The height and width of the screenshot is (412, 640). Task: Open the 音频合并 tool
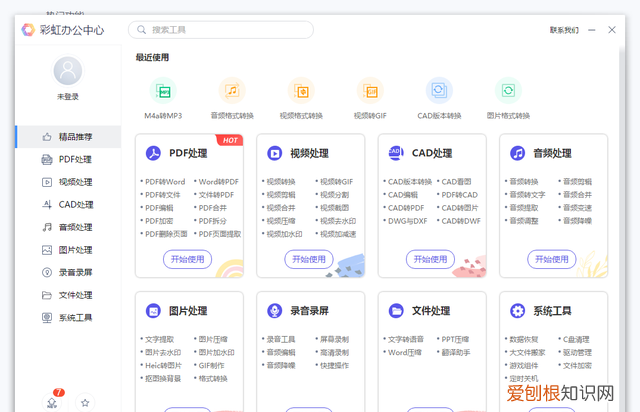pos(577,195)
